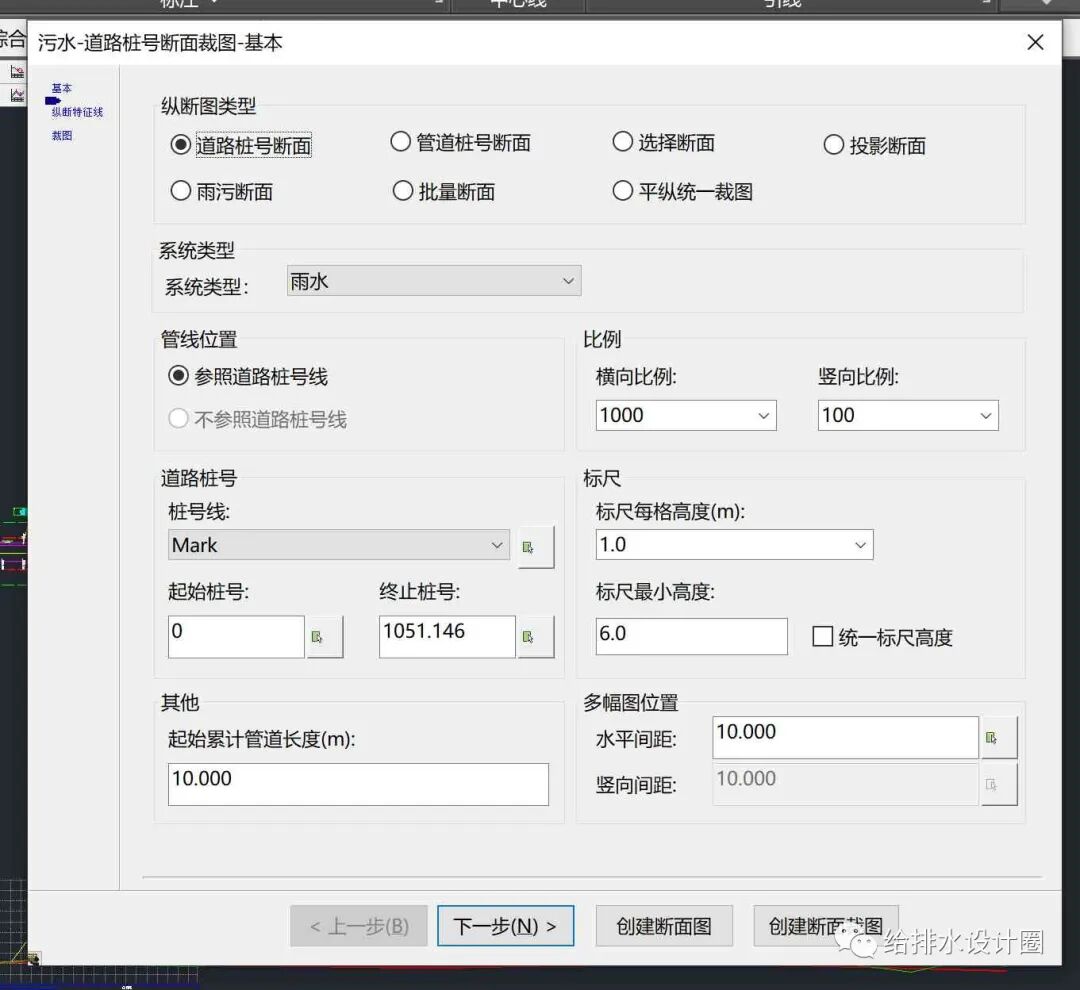The height and width of the screenshot is (990, 1080).
Task: Click the pick-from-drawing icon beside the Mark stake line dropdown
Action: [536, 546]
